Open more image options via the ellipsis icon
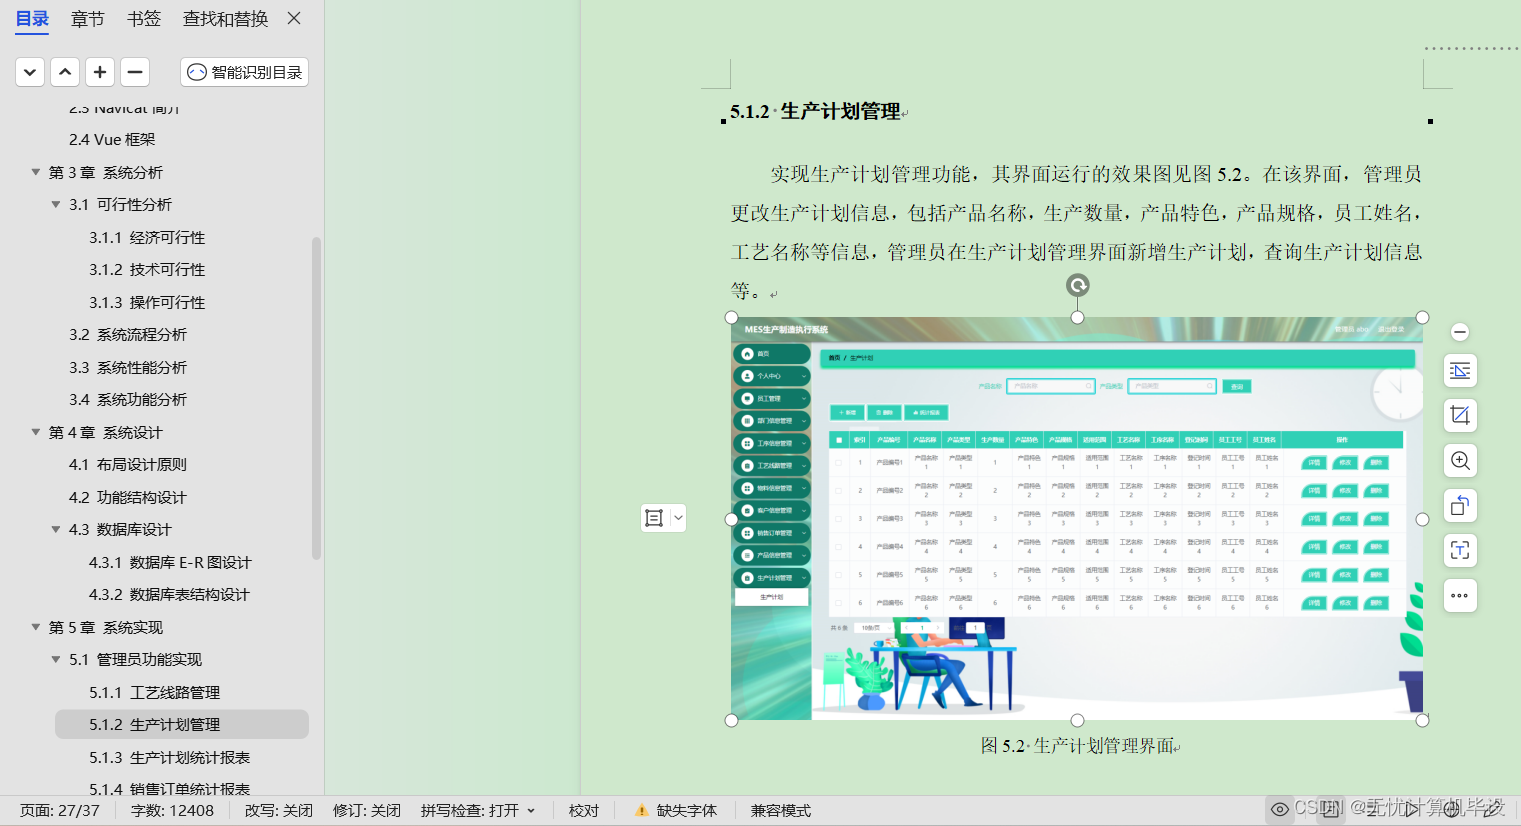 click(1459, 595)
